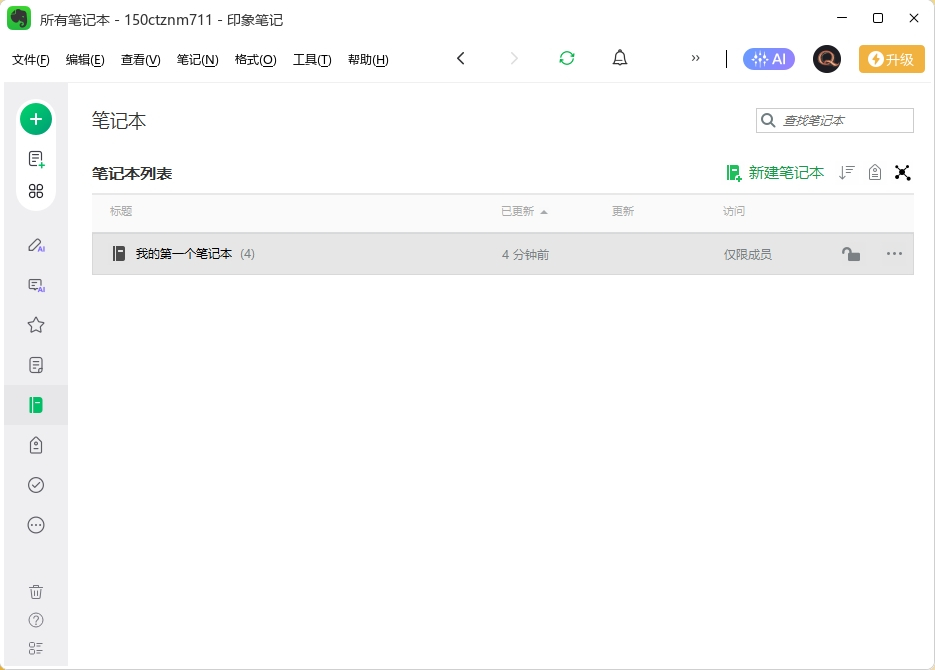The image size is (935, 670).
Task: Open the trash icon in the sidebar
Action: [x=36, y=591]
